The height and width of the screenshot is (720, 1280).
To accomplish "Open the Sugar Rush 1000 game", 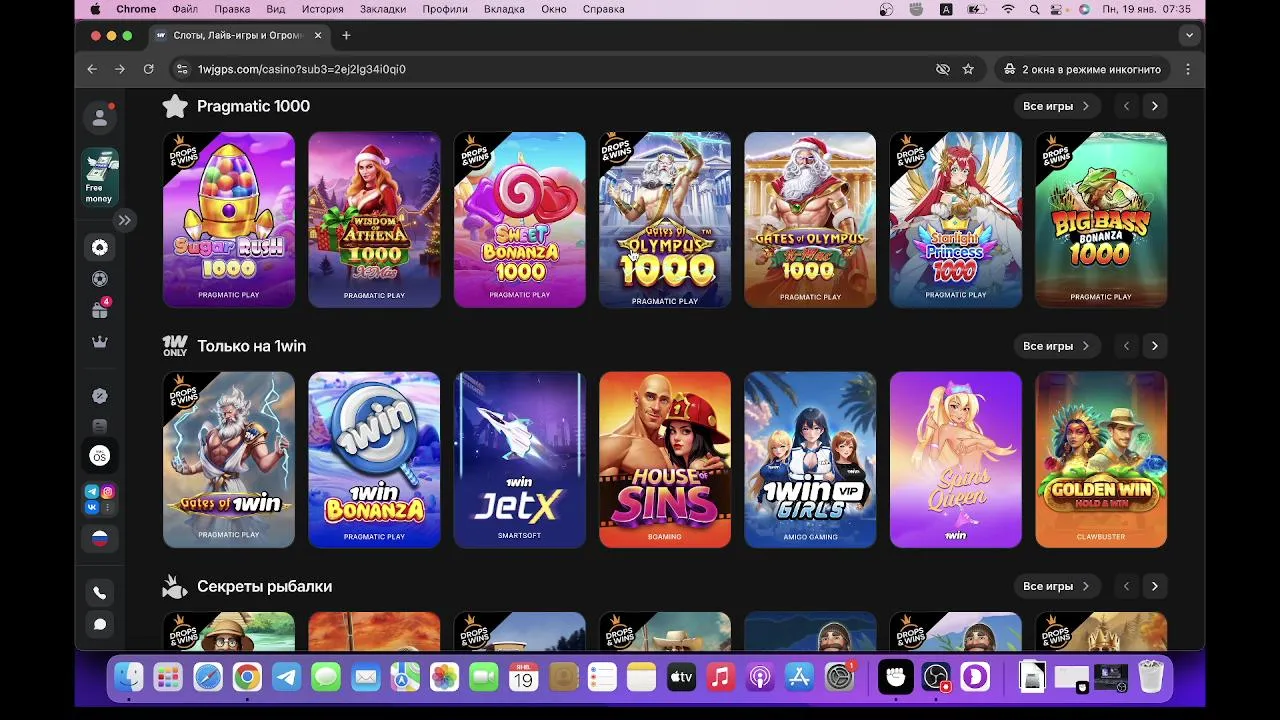I will pos(229,220).
